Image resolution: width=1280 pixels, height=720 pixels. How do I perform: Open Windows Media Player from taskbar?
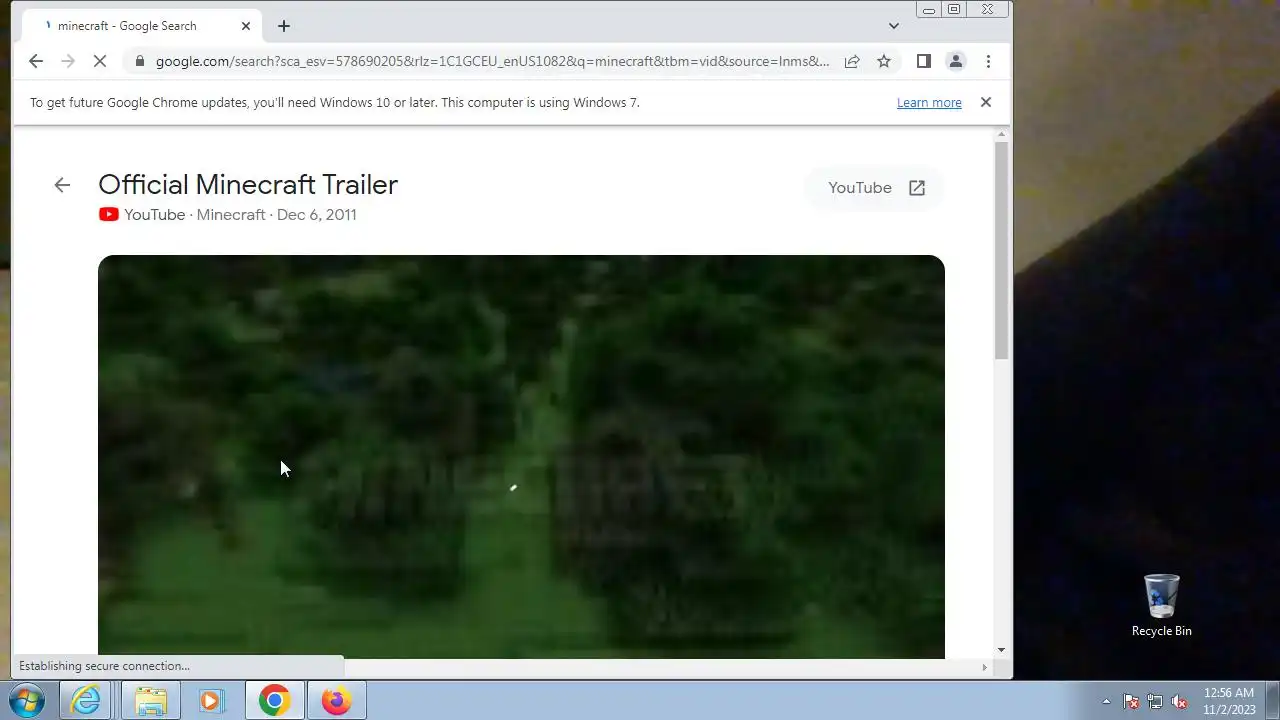click(211, 701)
